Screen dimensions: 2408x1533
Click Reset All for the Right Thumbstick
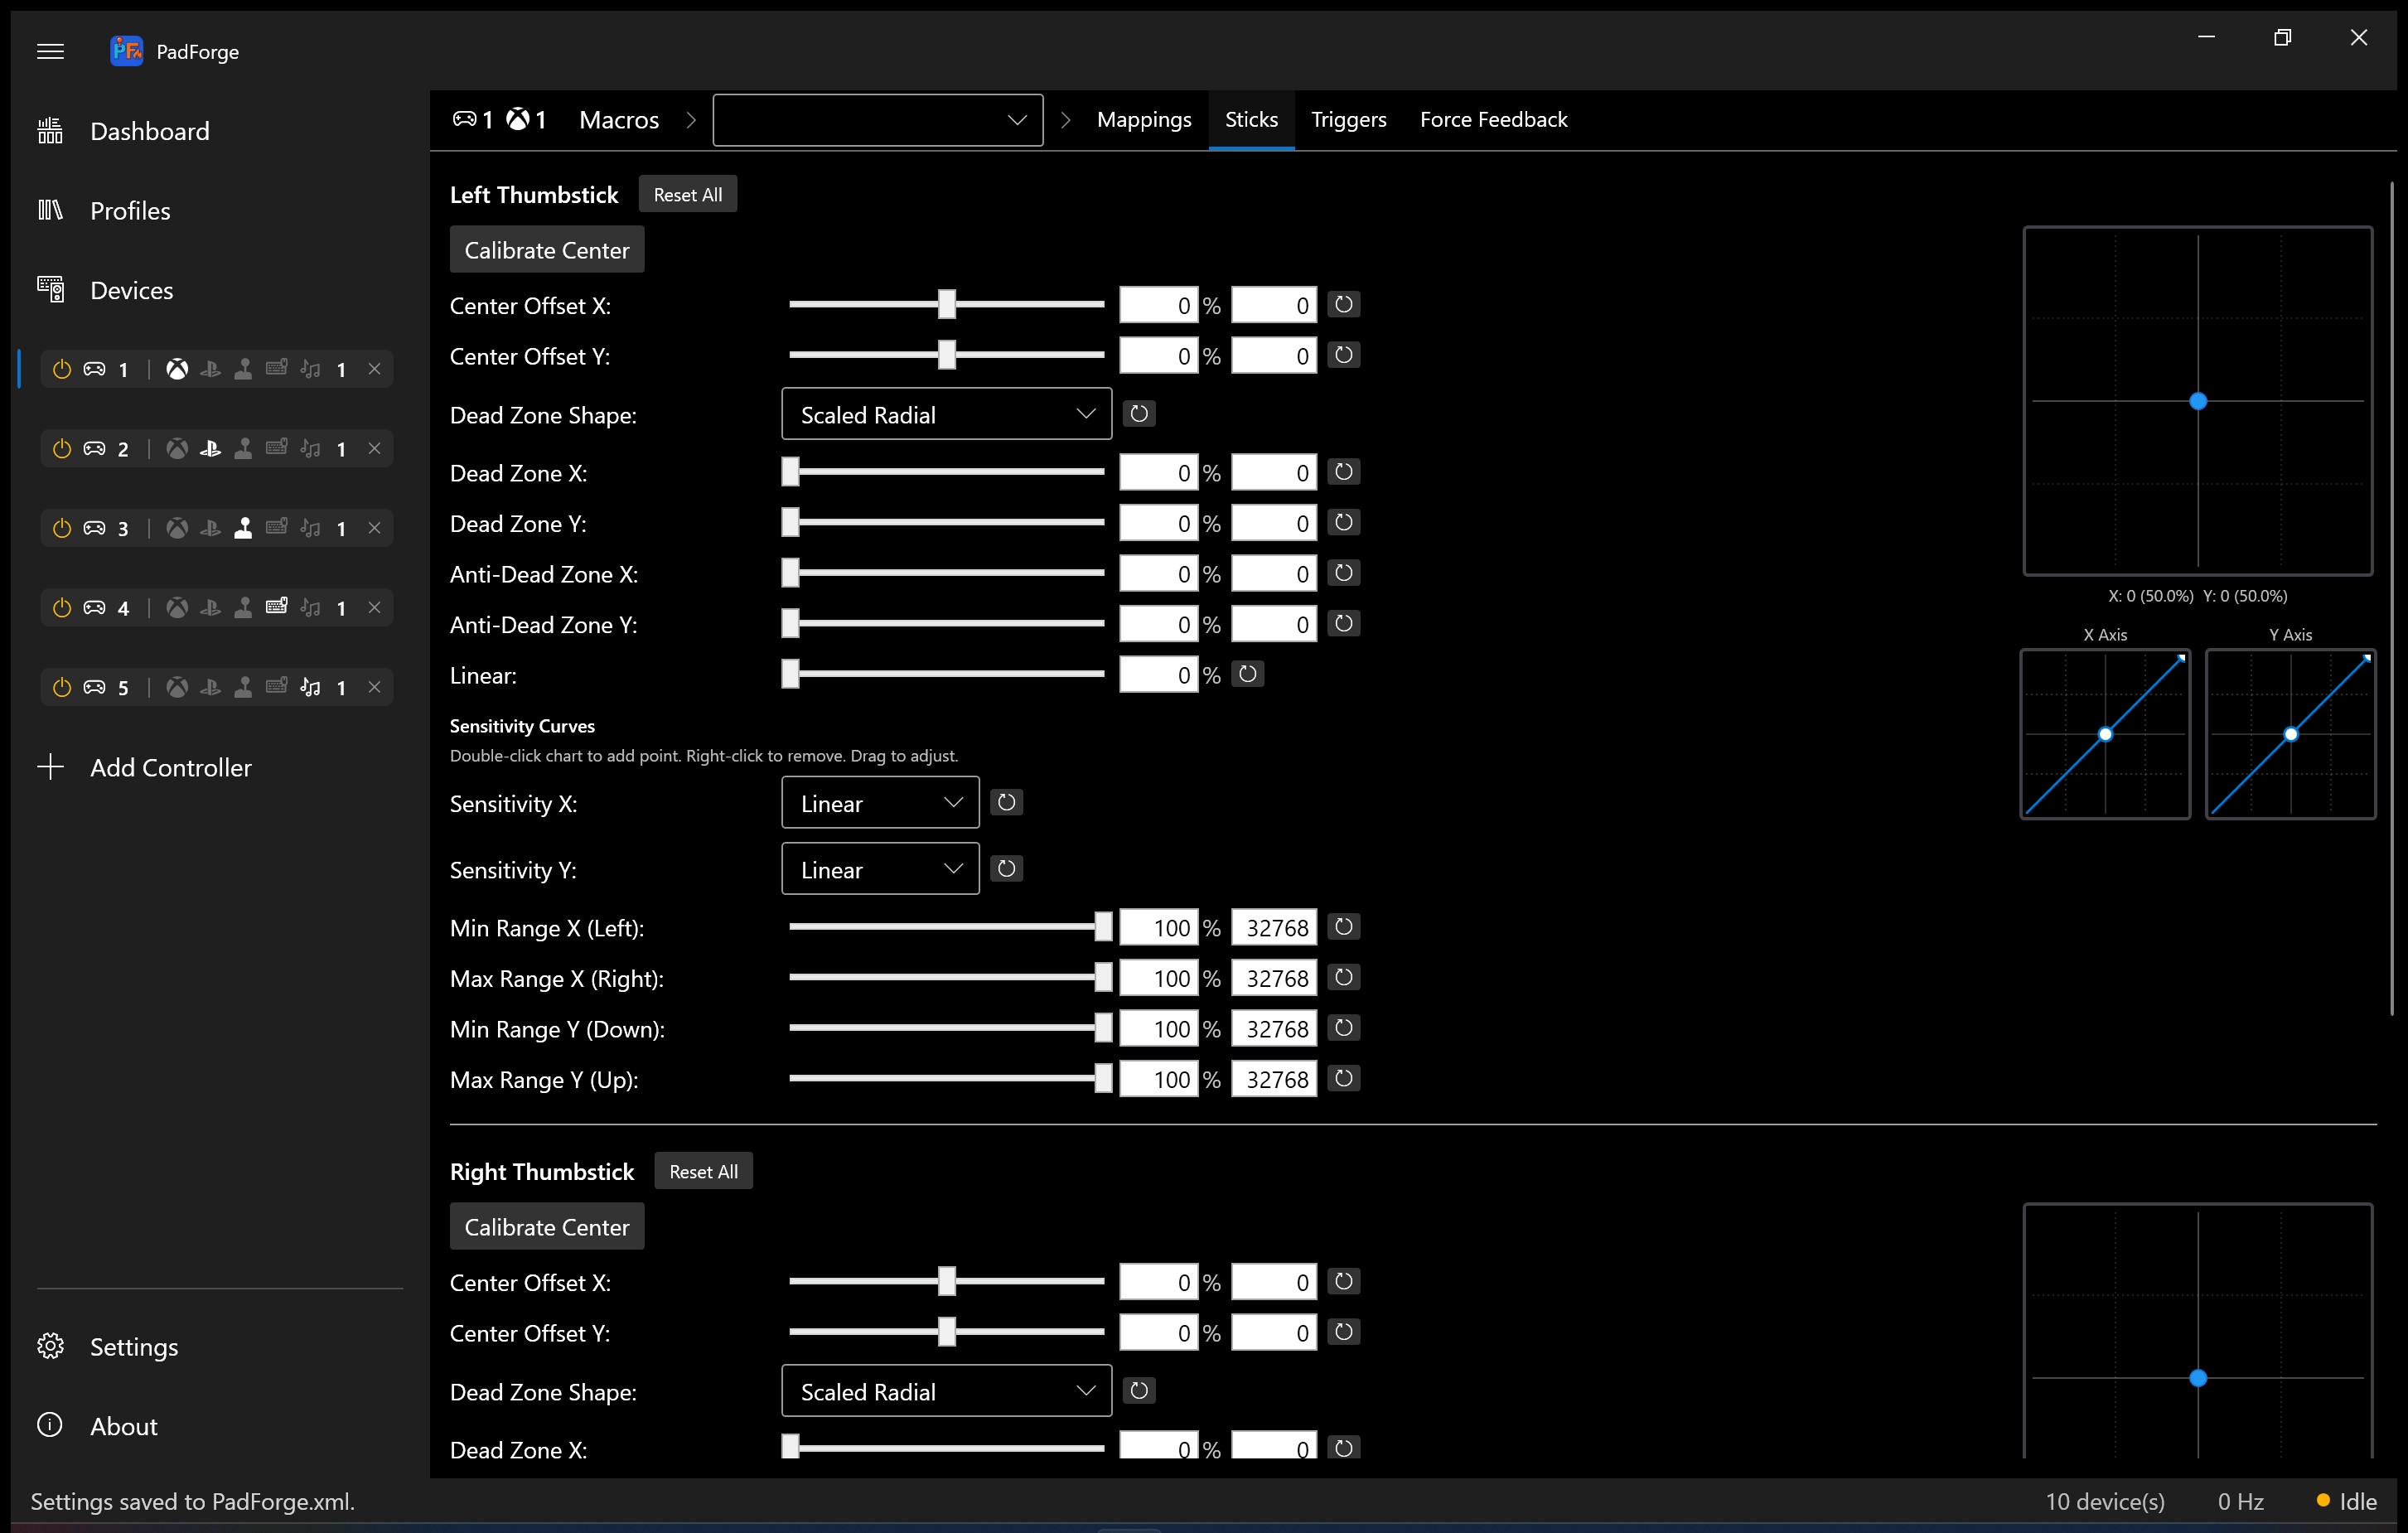(x=703, y=1170)
